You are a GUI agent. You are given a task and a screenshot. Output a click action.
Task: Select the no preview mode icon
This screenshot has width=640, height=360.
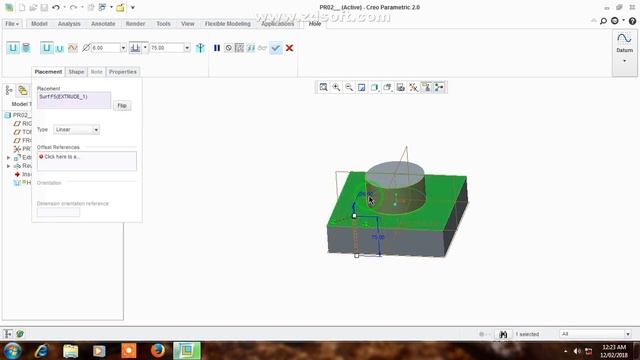tap(229, 48)
